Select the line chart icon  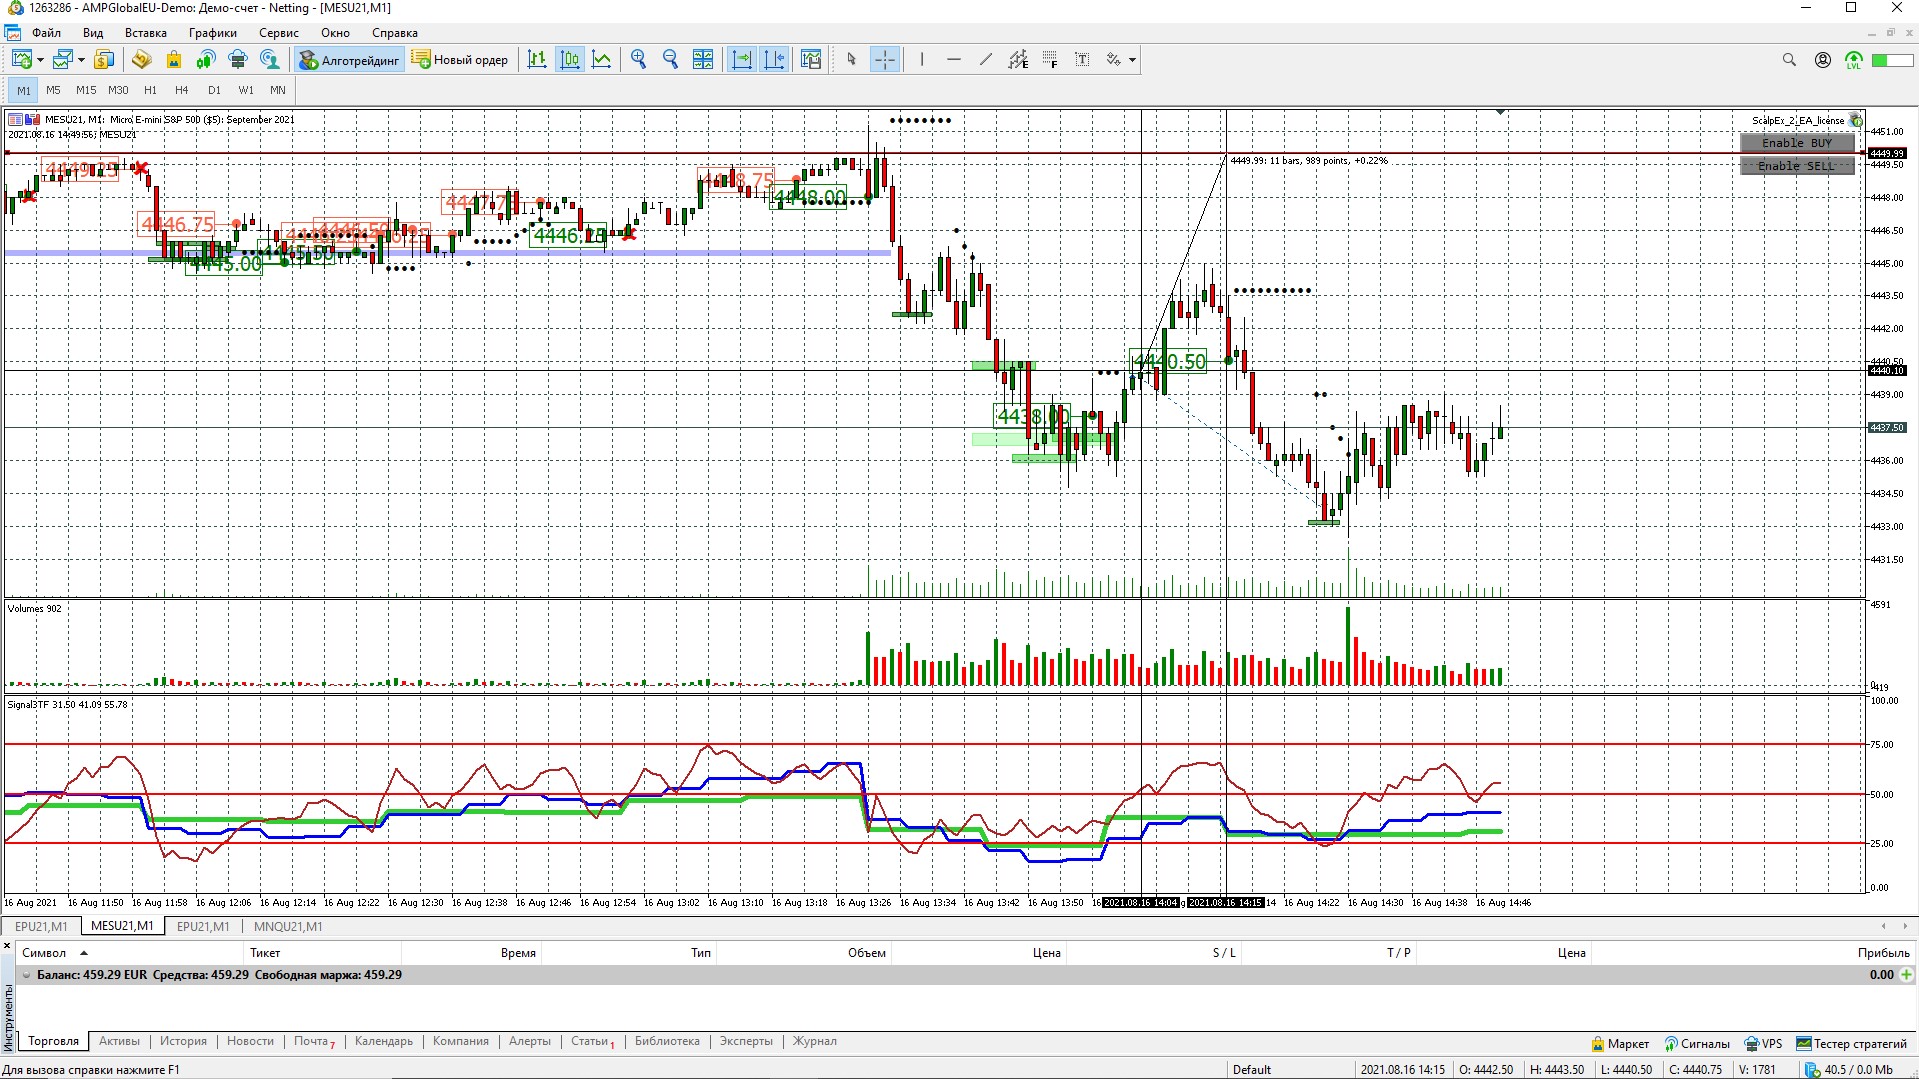pos(601,60)
